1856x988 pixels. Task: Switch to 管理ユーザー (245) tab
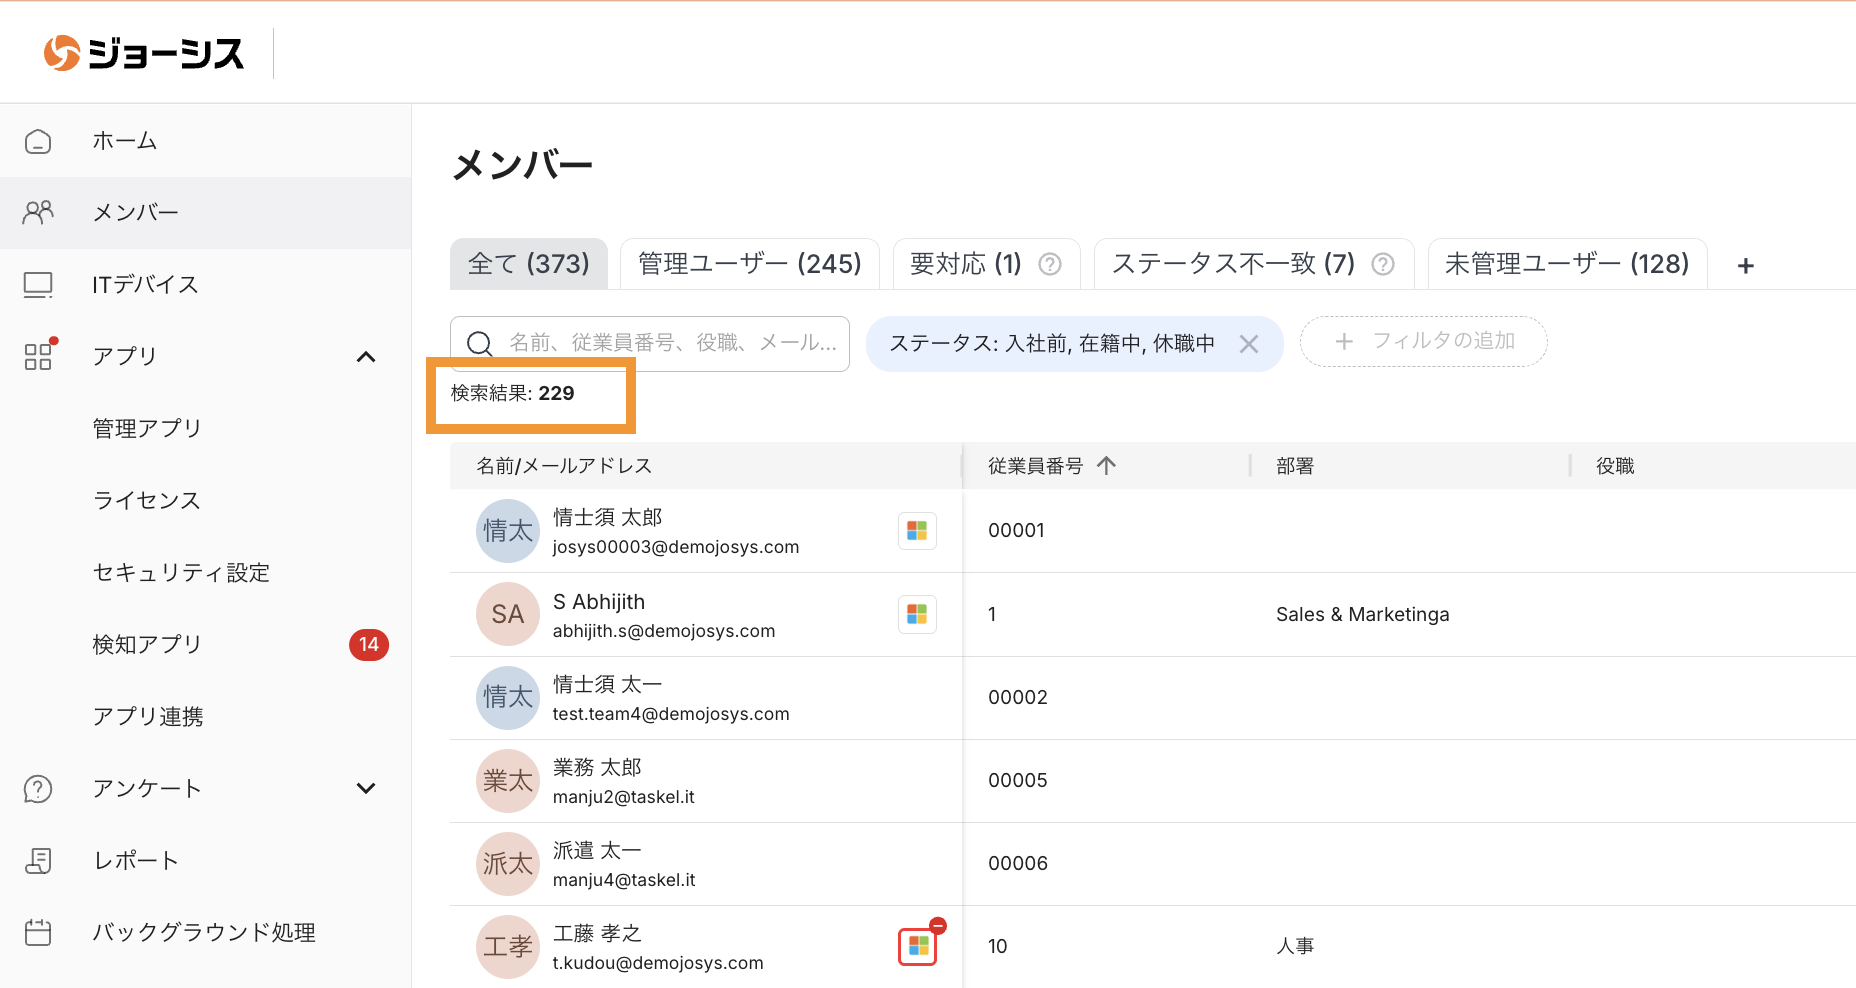click(x=749, y=264)
